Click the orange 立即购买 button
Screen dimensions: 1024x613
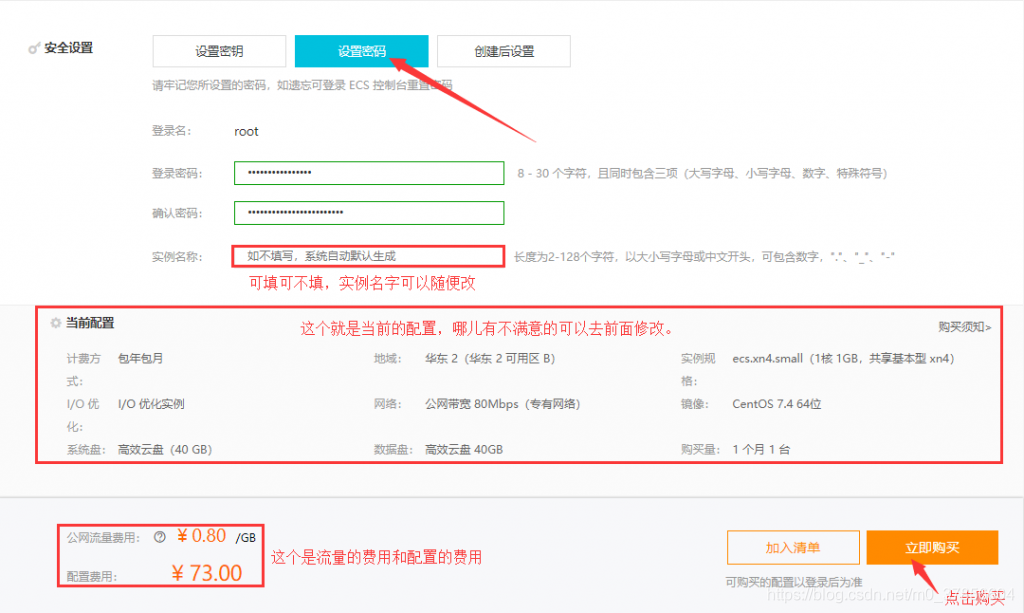[x=933, y=547]
